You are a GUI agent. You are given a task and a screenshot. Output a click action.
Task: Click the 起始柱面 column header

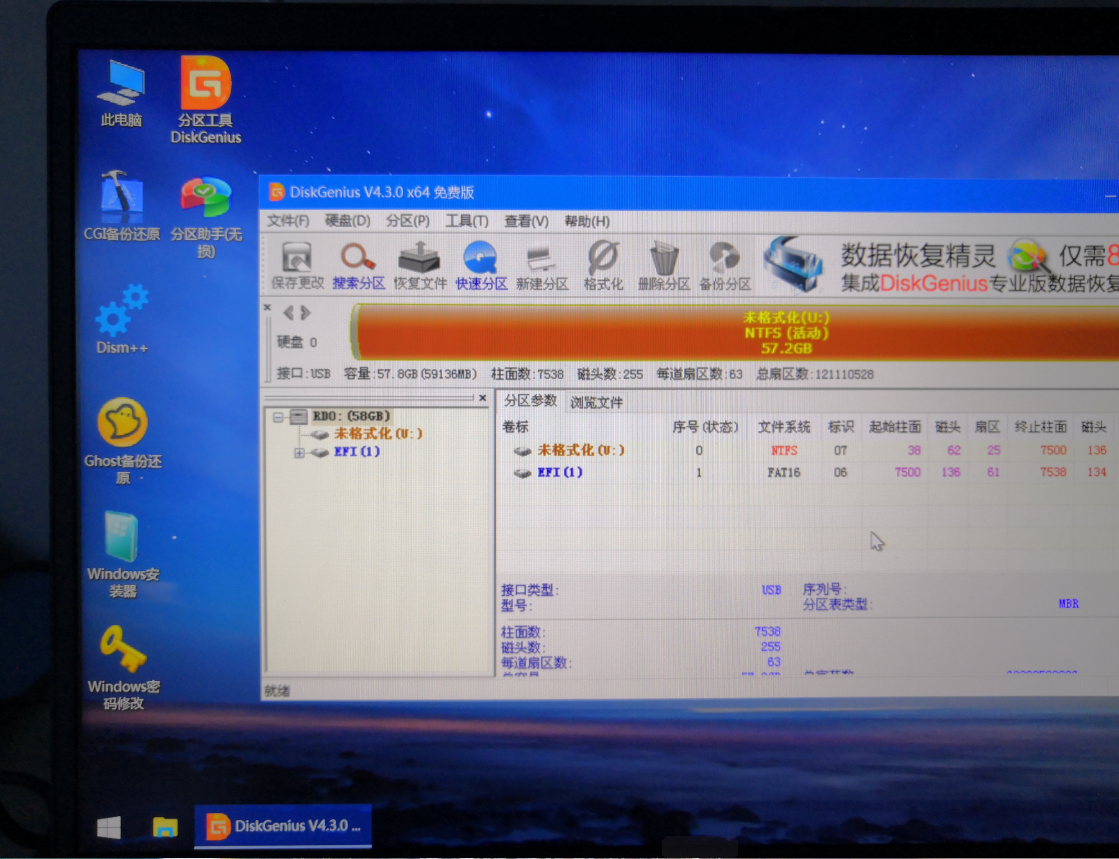[x=895, y=427]
